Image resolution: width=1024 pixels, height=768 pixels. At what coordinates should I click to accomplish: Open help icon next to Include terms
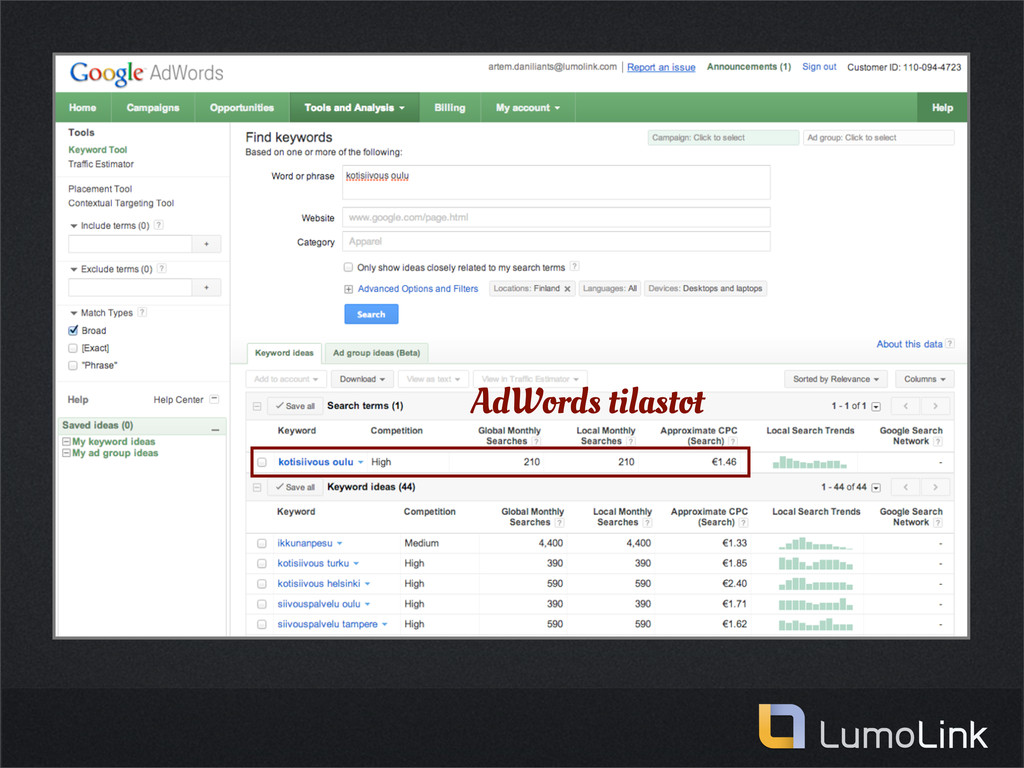[x=159, y=225]
